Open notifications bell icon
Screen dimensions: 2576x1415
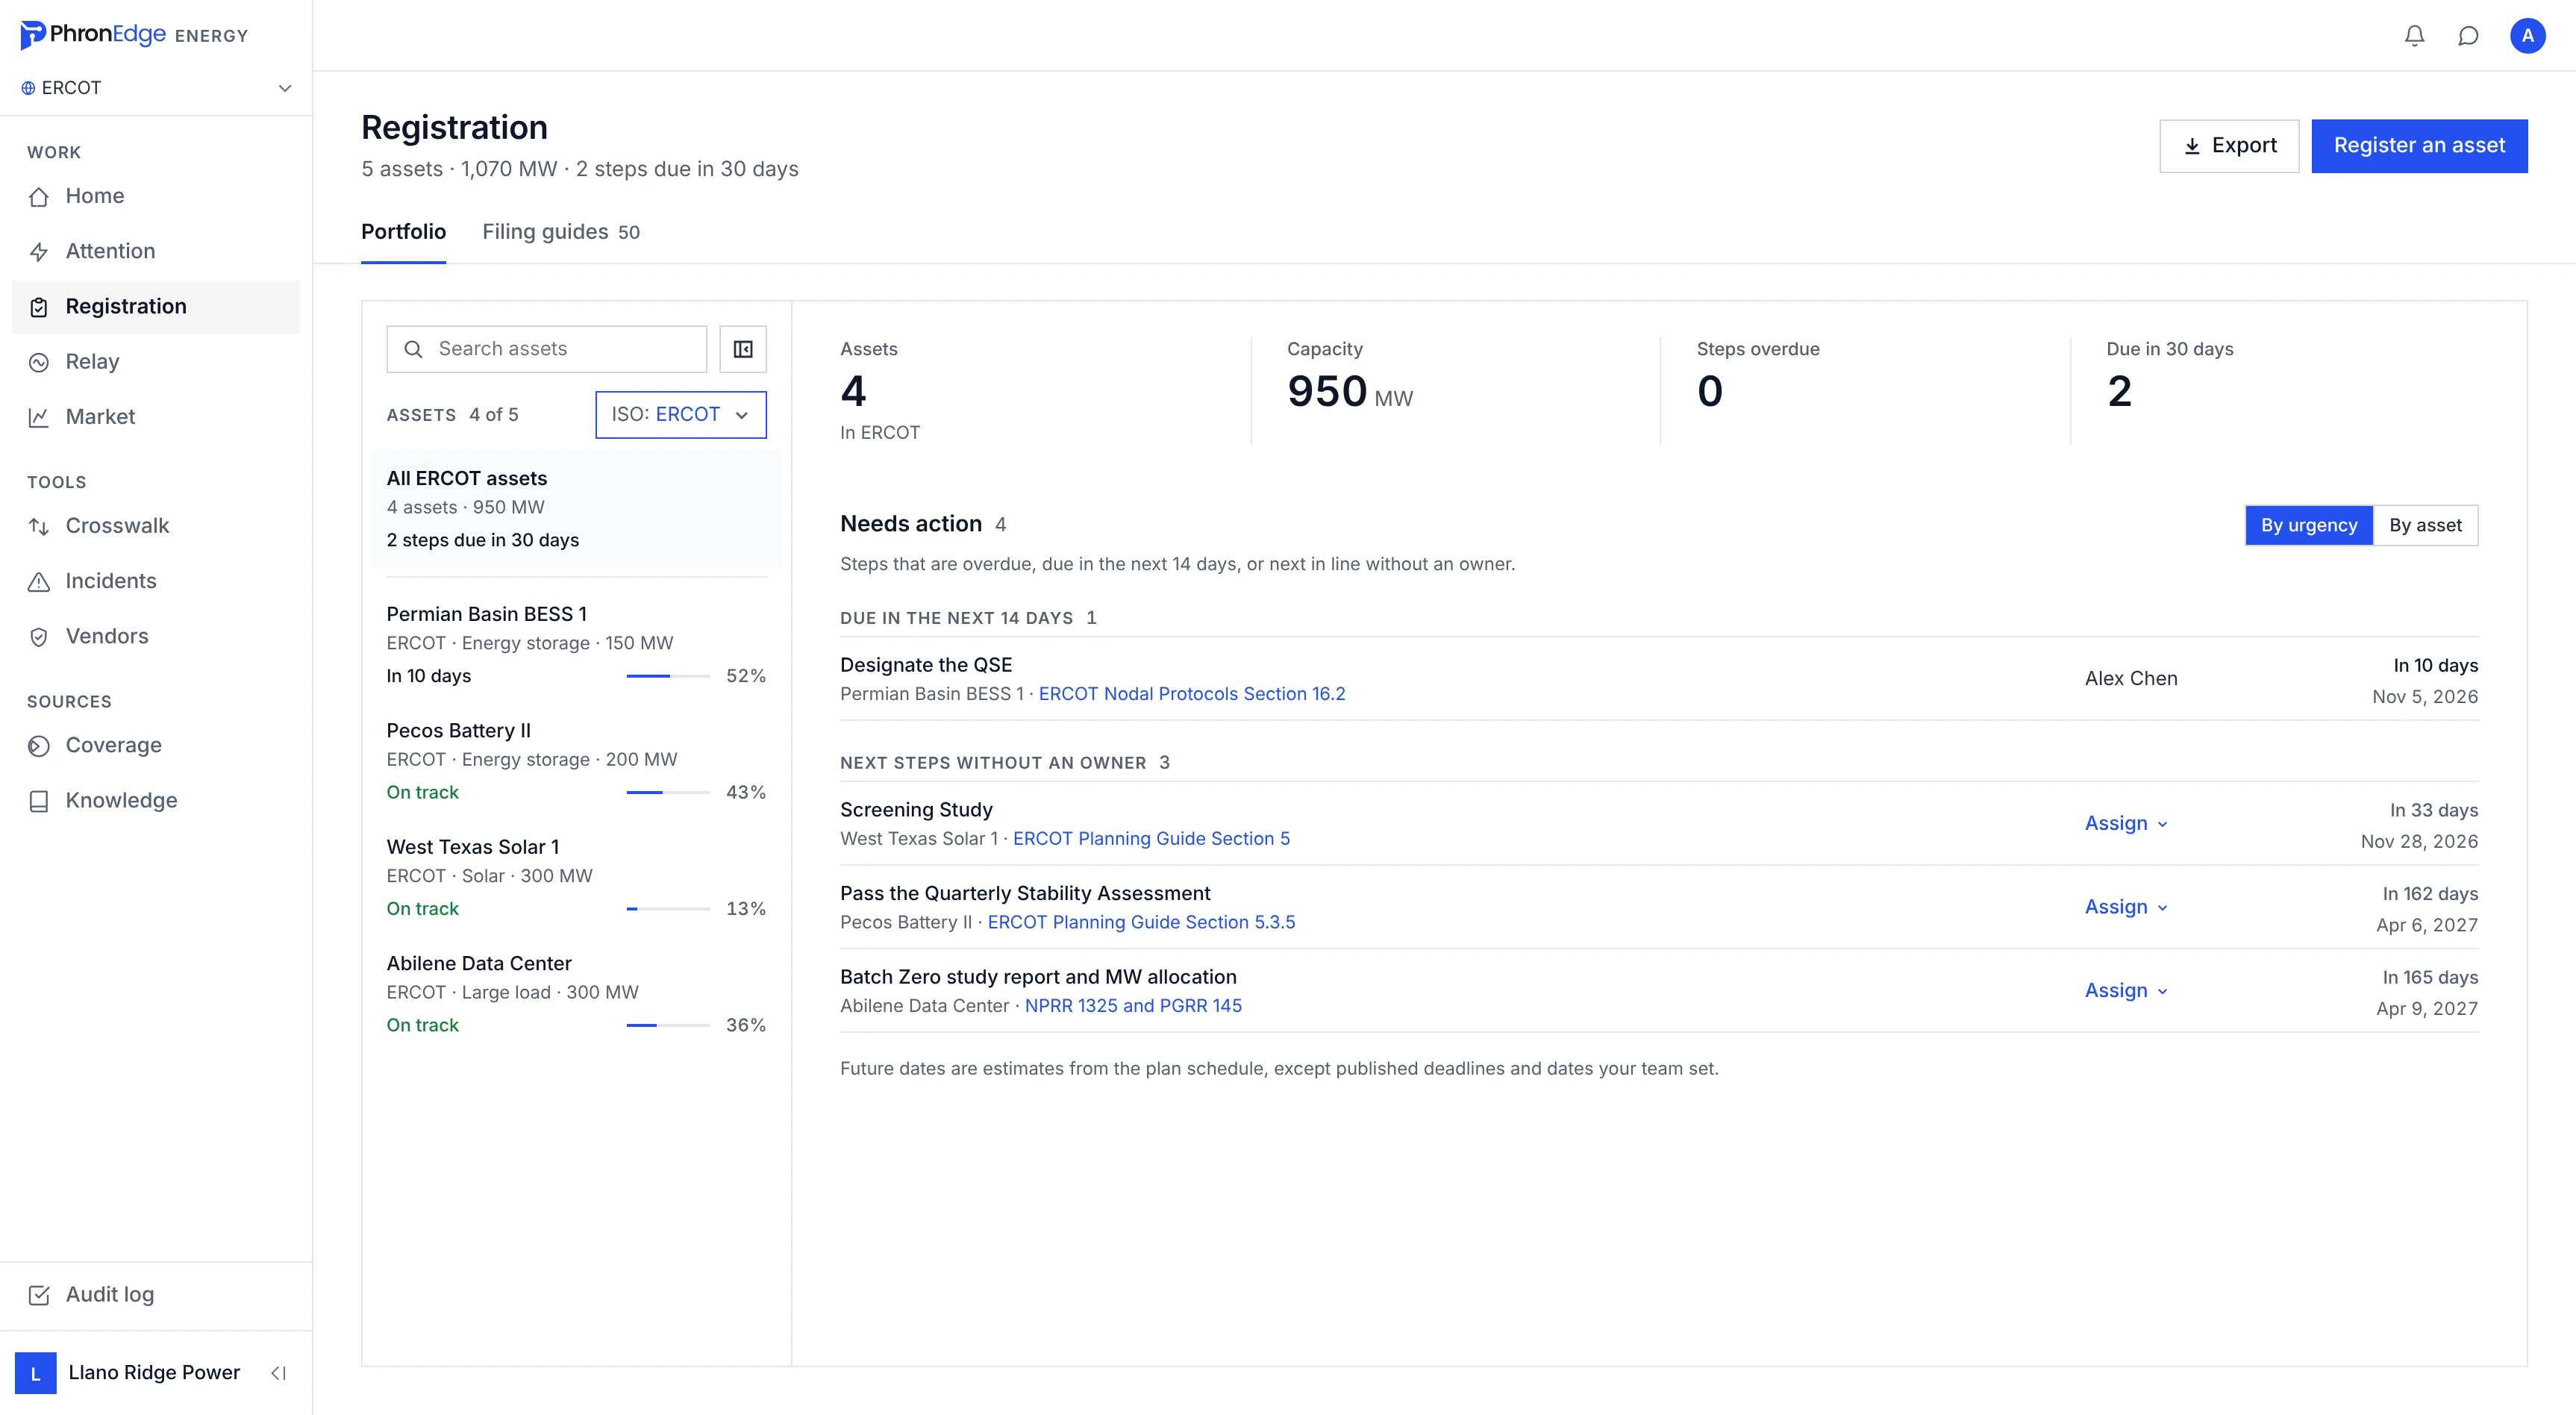pyautogui.click(x=2414, y=36)
